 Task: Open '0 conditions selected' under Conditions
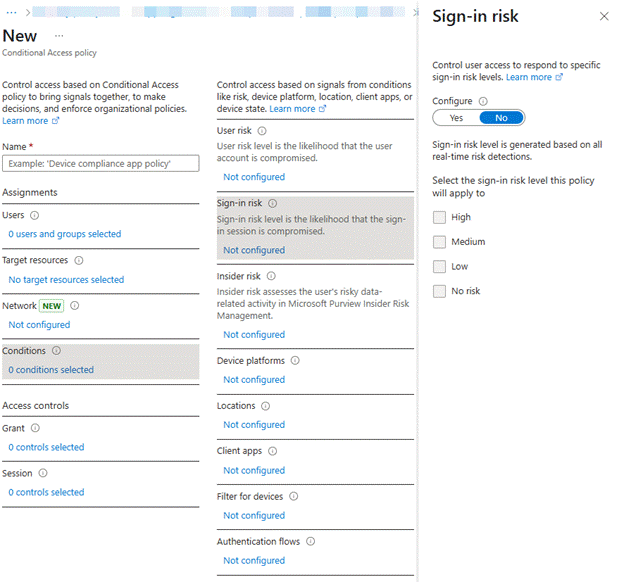tap(51, 370)
